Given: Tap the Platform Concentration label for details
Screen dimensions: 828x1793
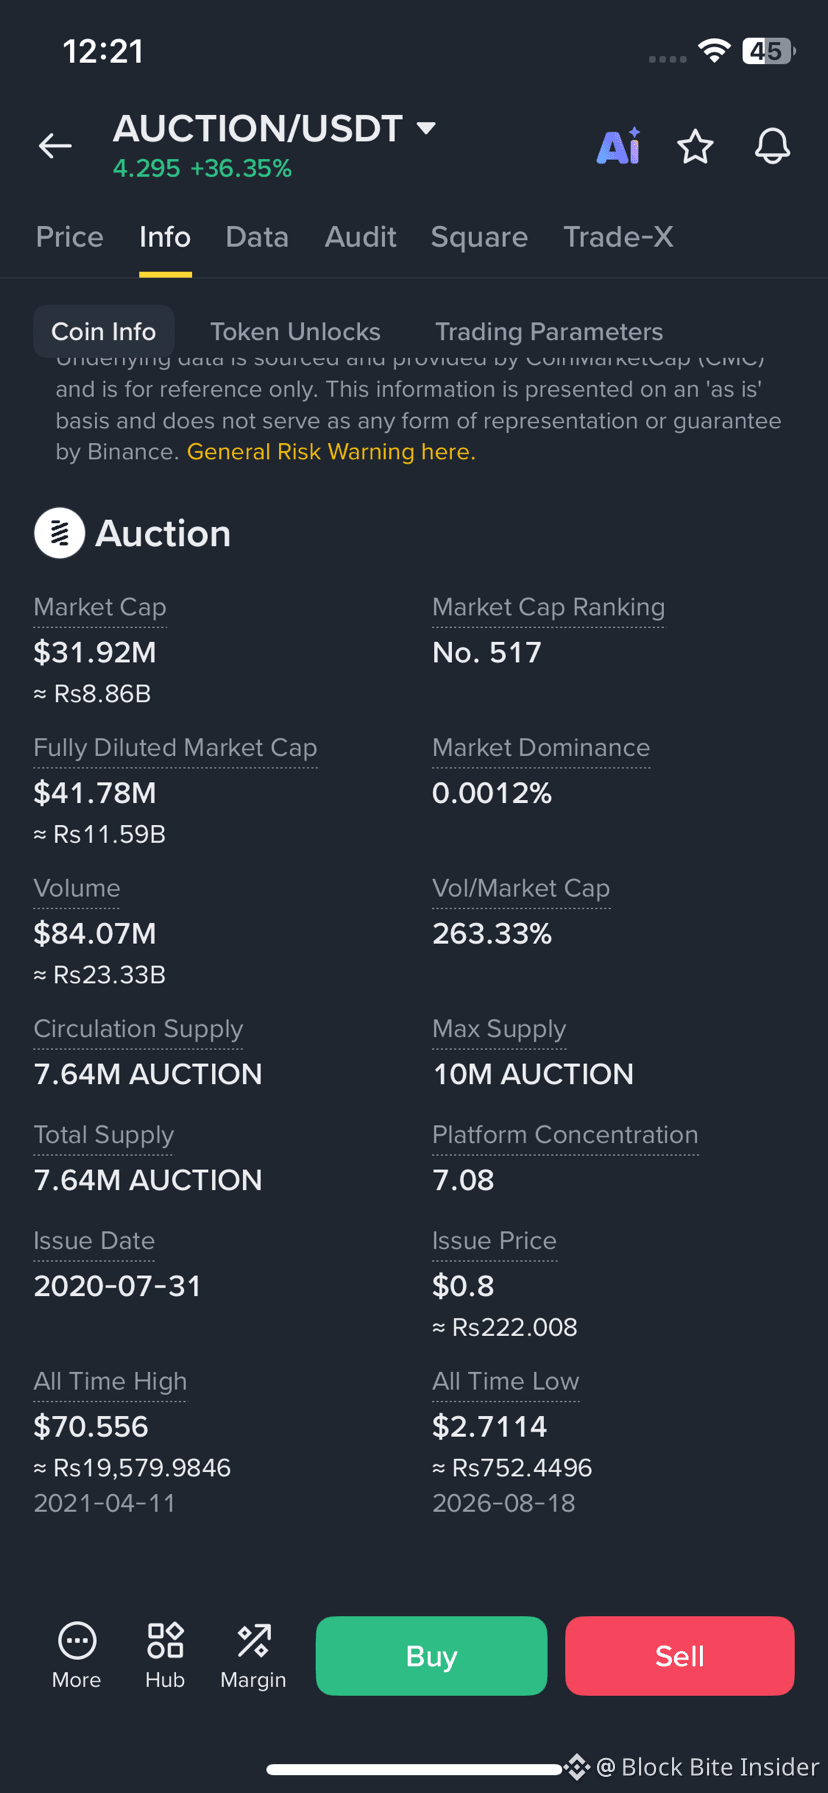Looking at the screenshot, I should tap(565, 1135).
